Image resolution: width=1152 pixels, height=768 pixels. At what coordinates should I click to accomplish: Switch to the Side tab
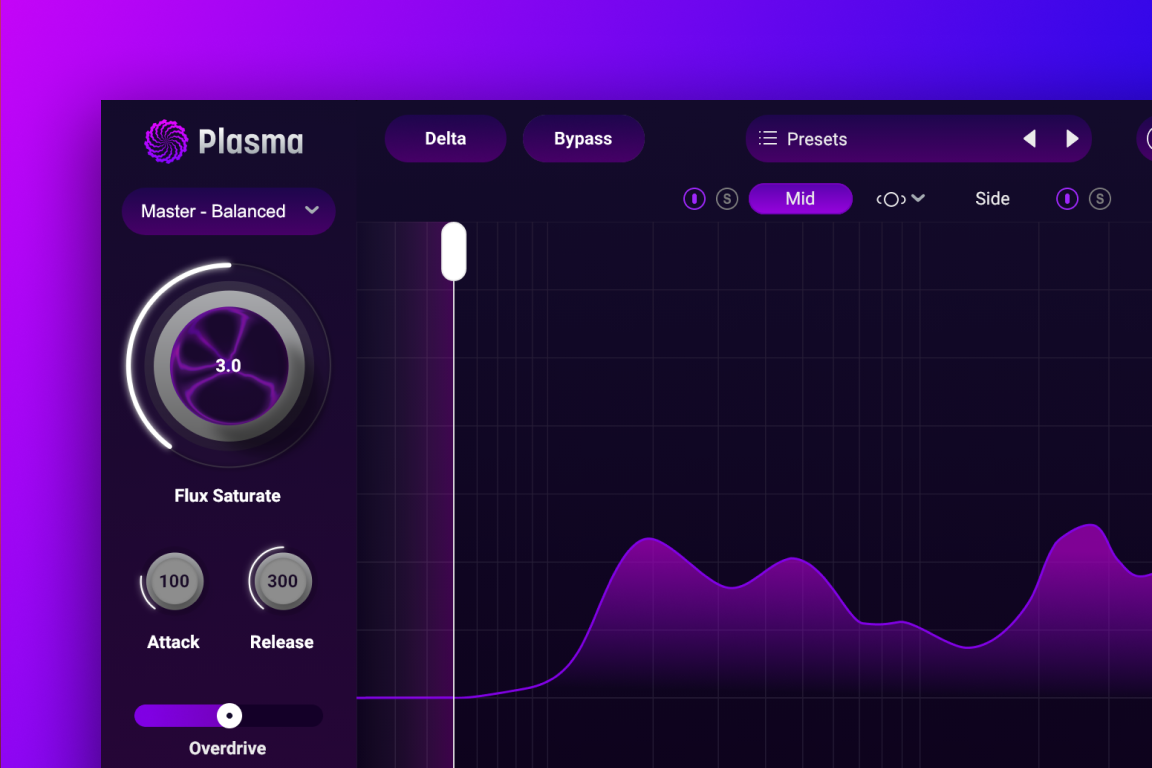click(x=992, y=198)
